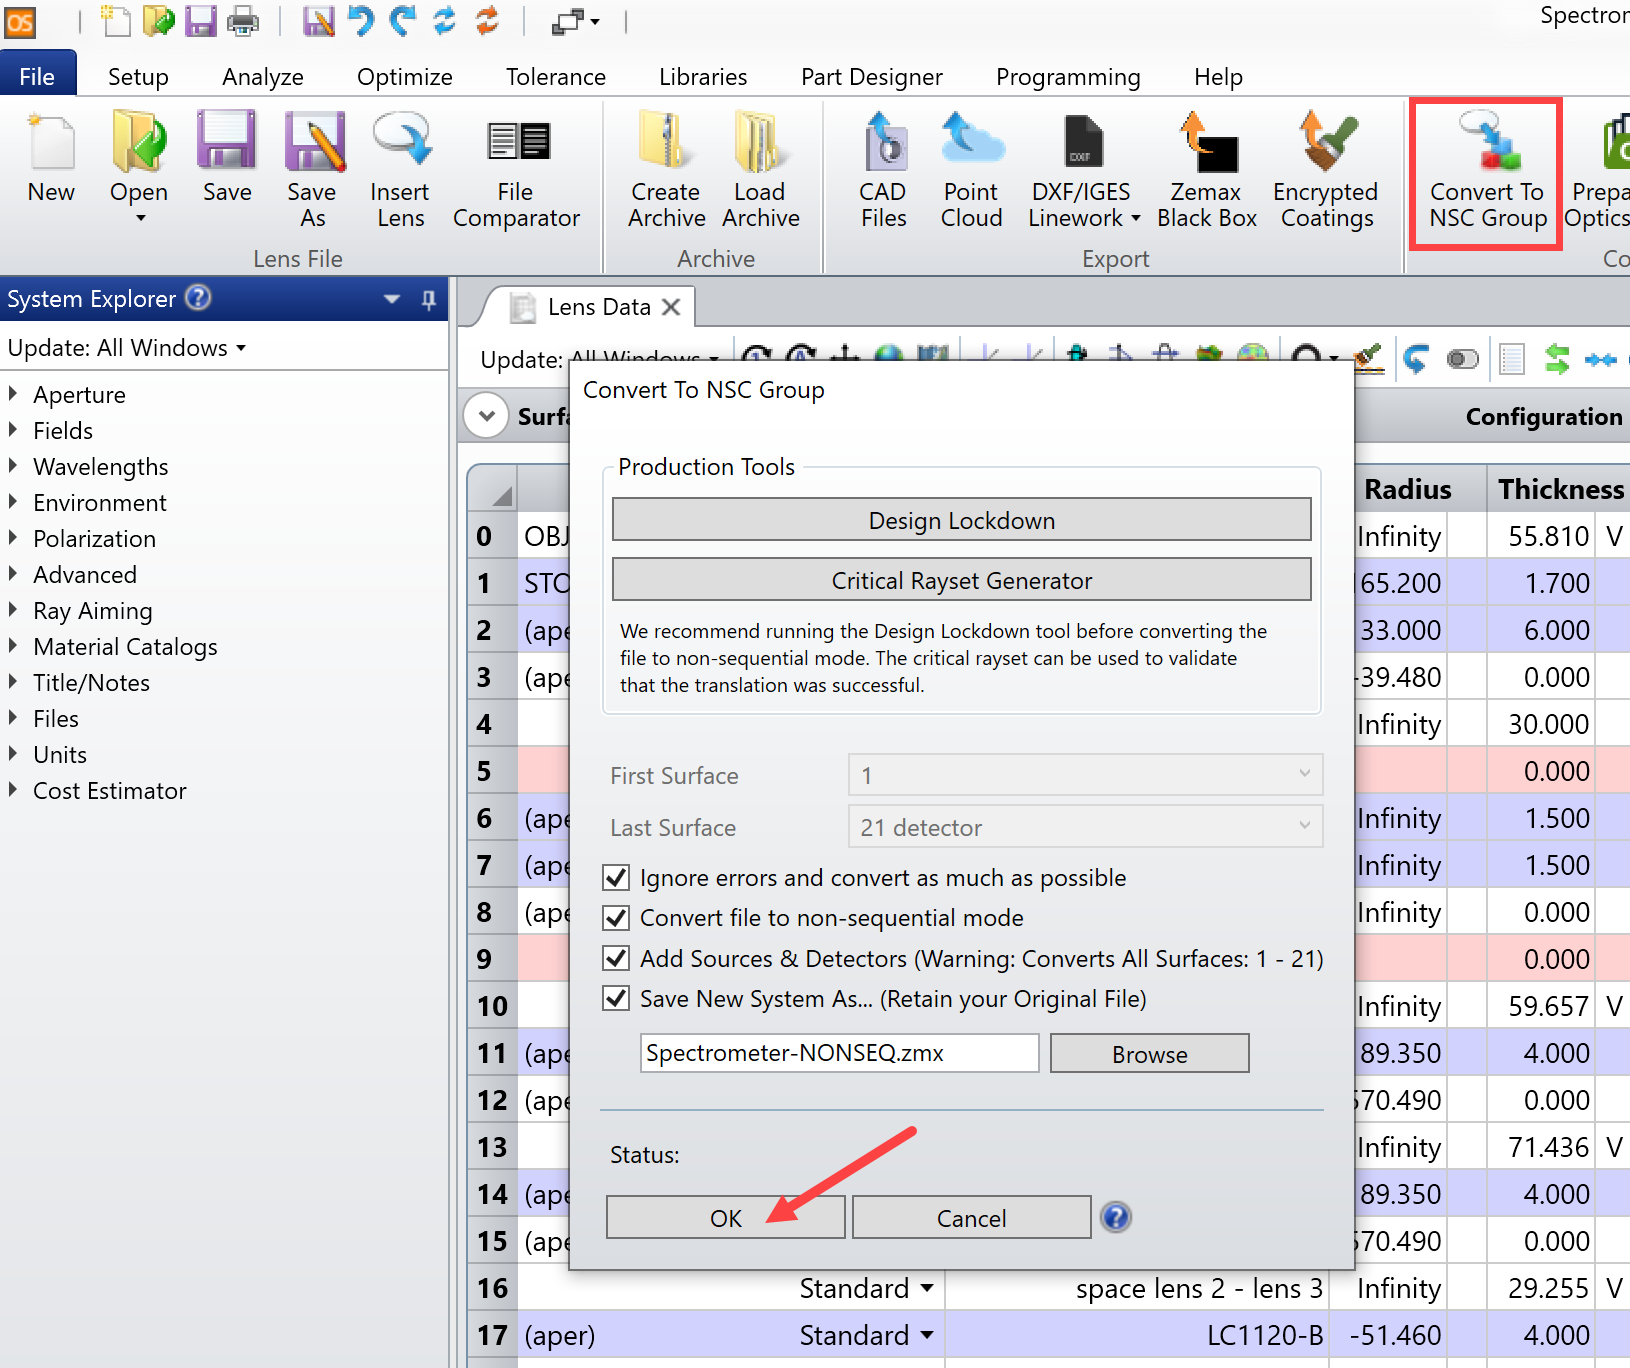Expand the Fields section

(13, 430)
